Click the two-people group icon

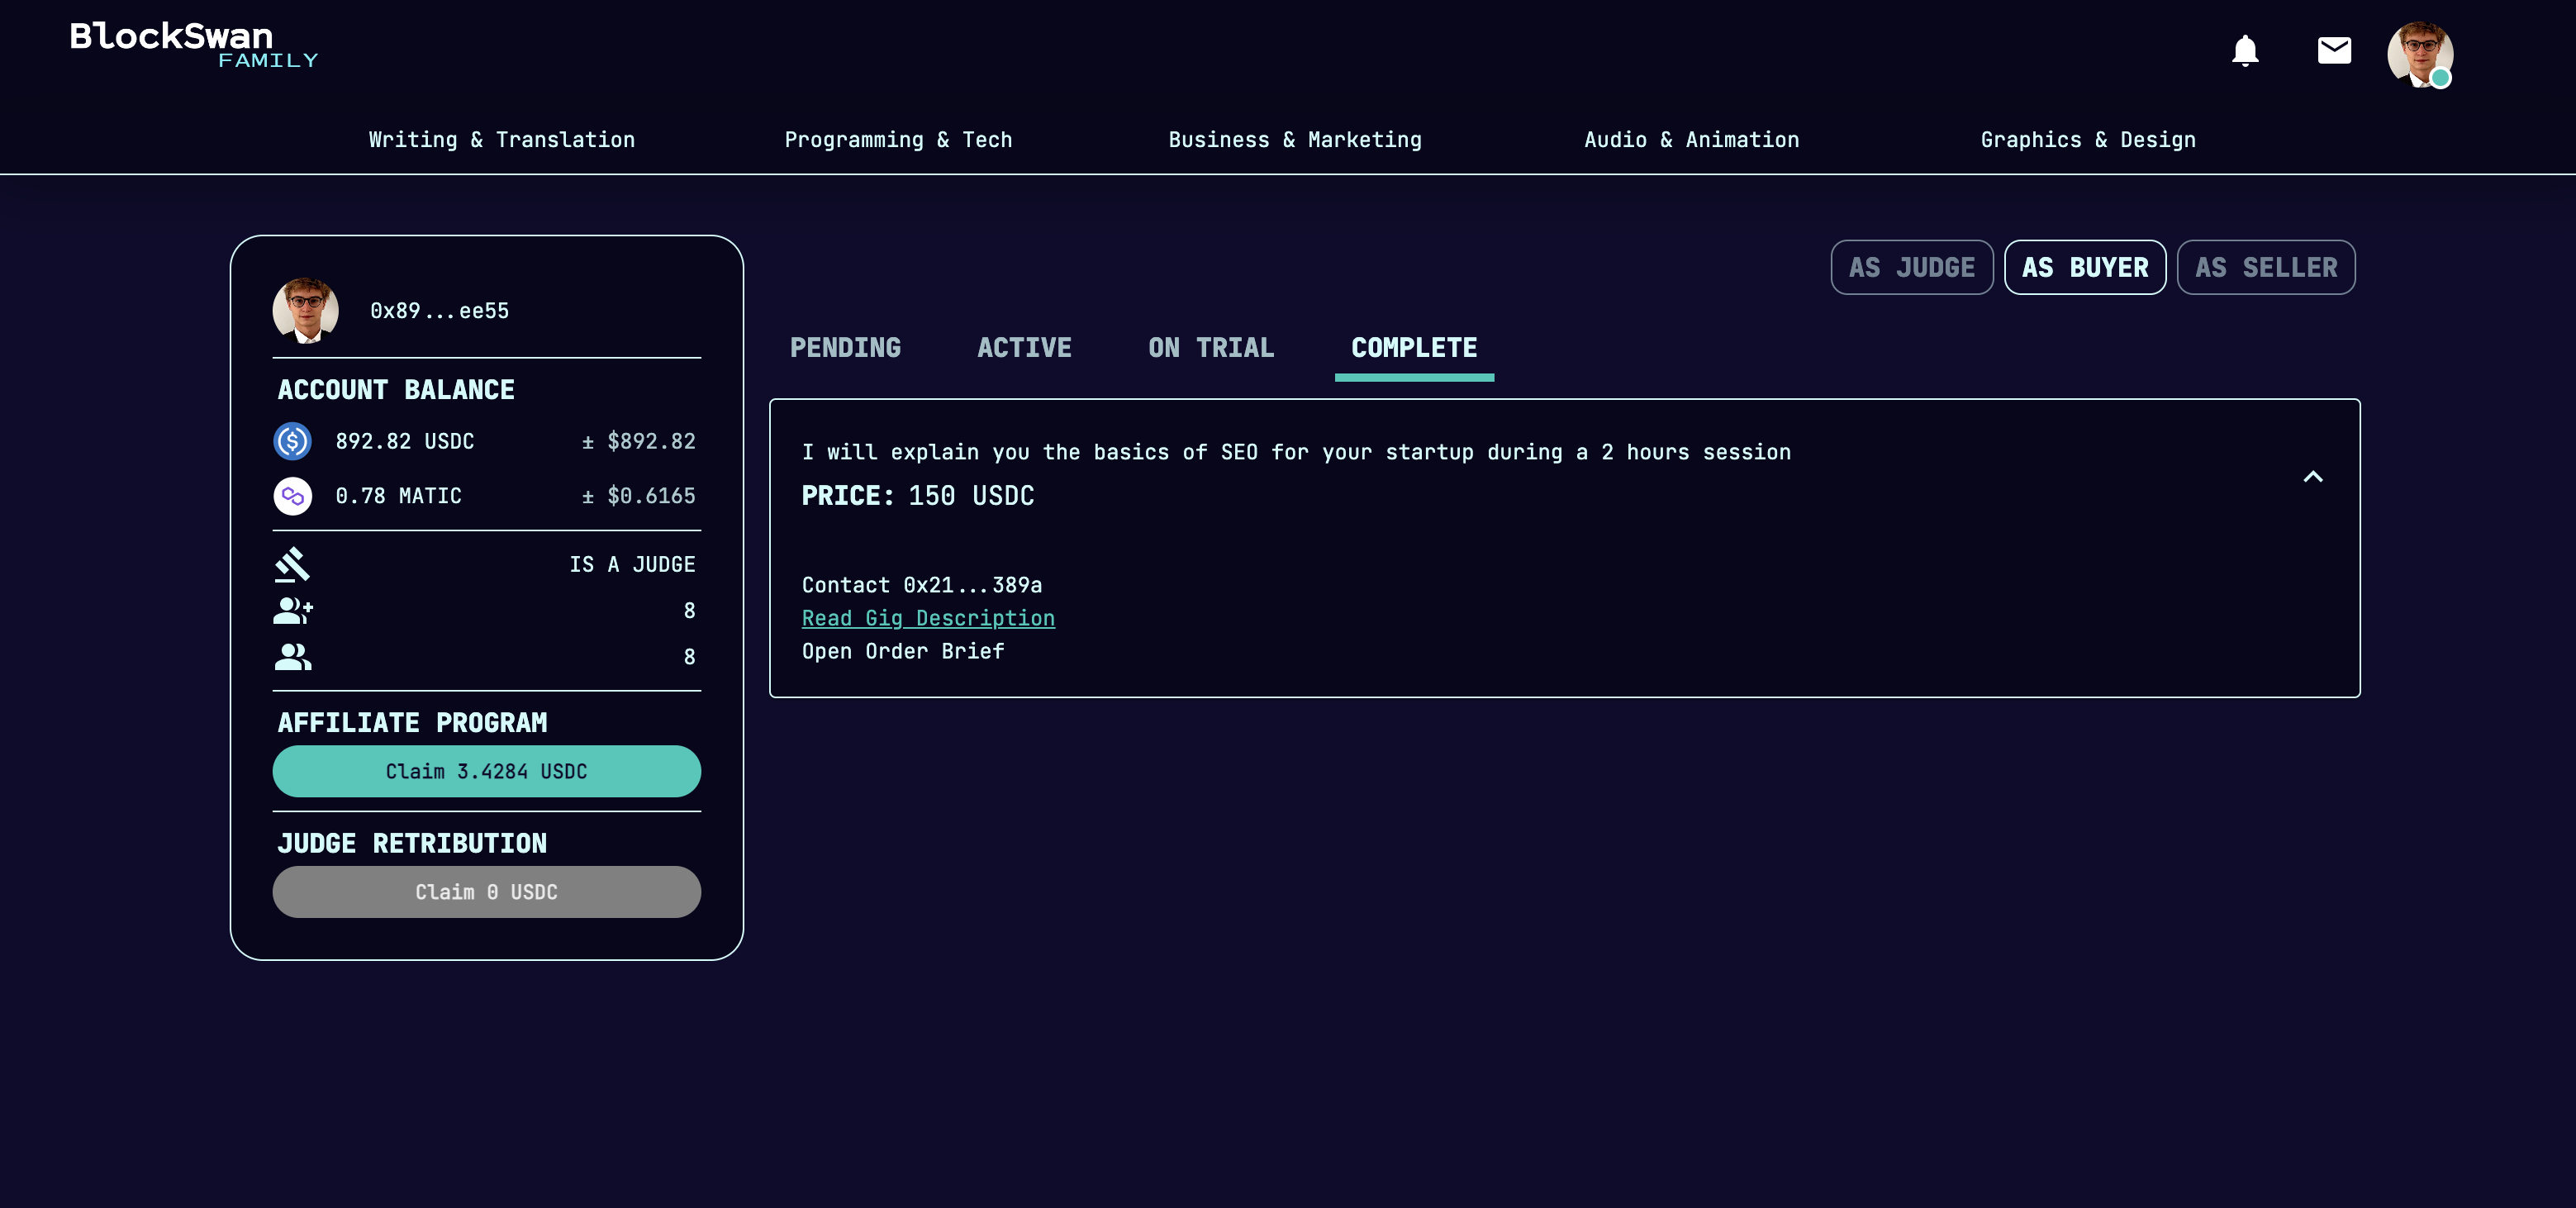pos(292,656)
